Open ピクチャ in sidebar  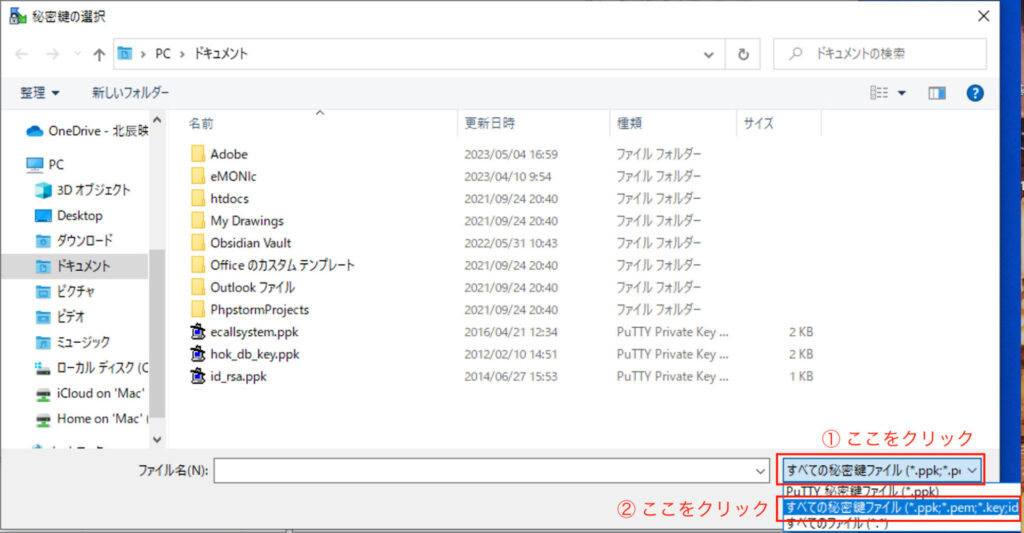pyautogui.click(x=65, y=291)
